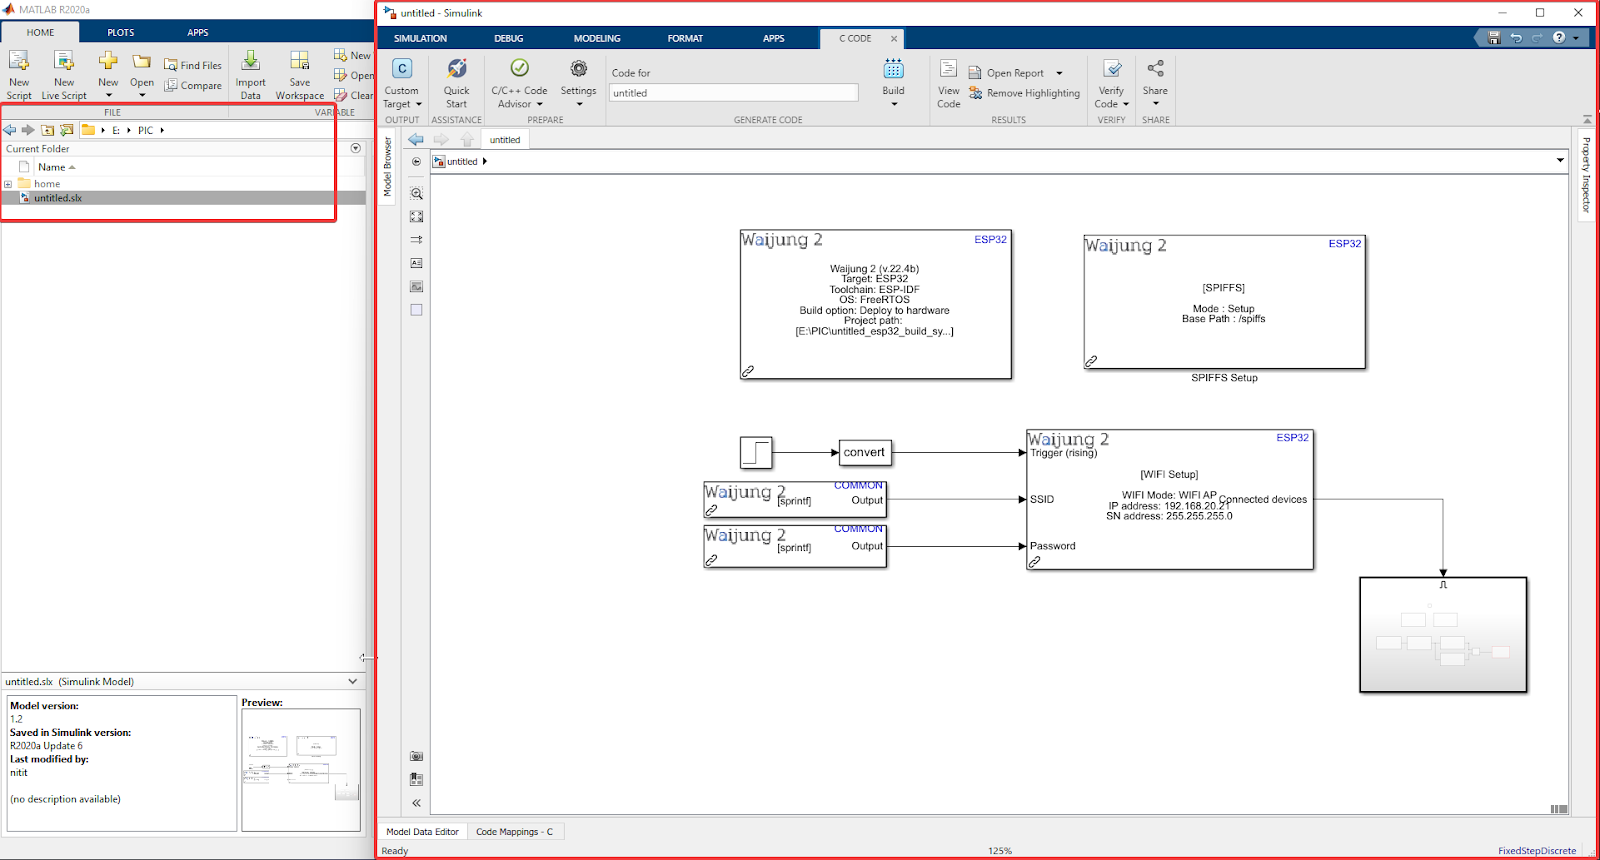Select SPIFFS Setup block
The image size is (1600, 860).
pyautogui.click(x=1224, y=302)
